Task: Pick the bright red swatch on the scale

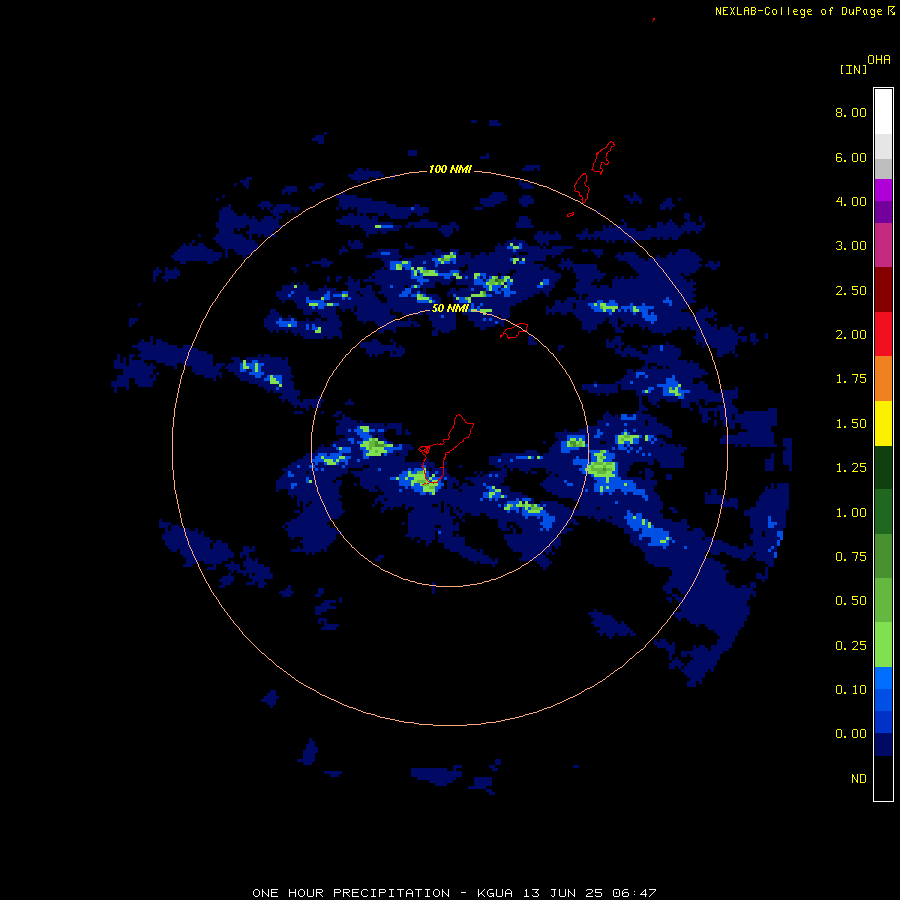Action: (883, 335)
